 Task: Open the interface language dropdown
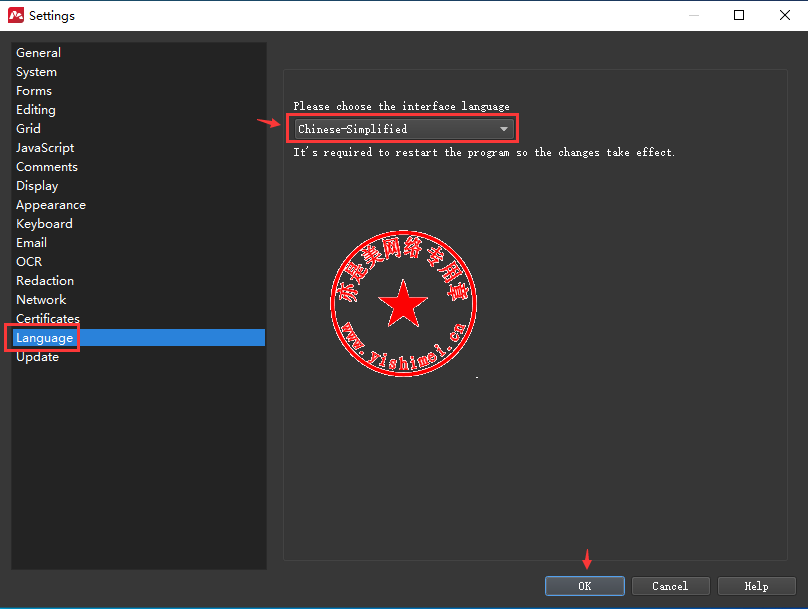(404, 129)
